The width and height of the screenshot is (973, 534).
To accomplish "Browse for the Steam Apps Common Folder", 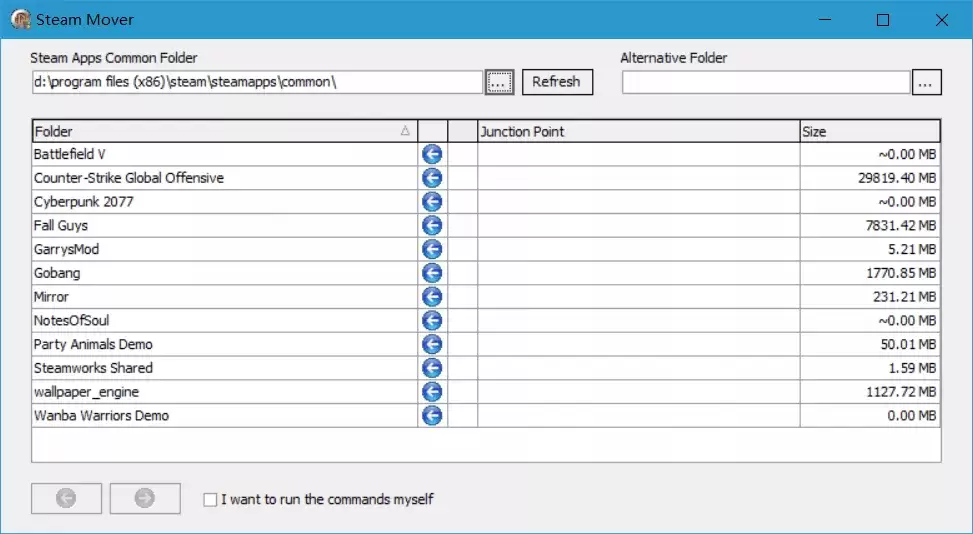I will coord(500,82).
